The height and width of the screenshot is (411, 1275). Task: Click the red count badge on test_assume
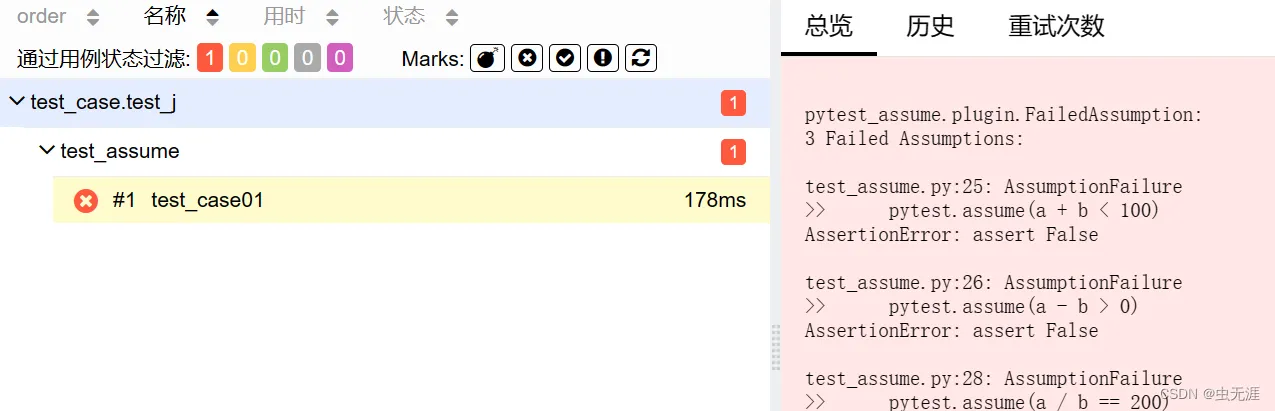click(x=733, y=152)
